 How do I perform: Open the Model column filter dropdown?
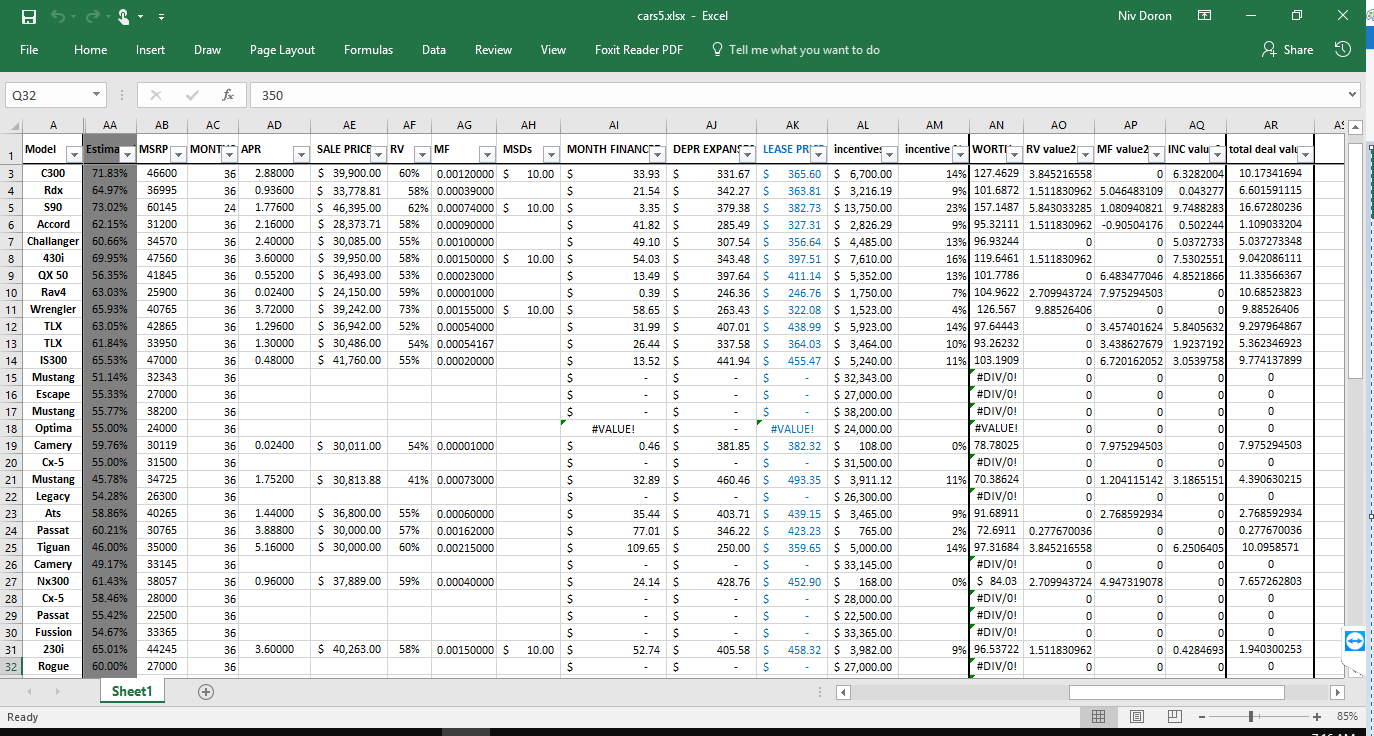click(73, 154)
